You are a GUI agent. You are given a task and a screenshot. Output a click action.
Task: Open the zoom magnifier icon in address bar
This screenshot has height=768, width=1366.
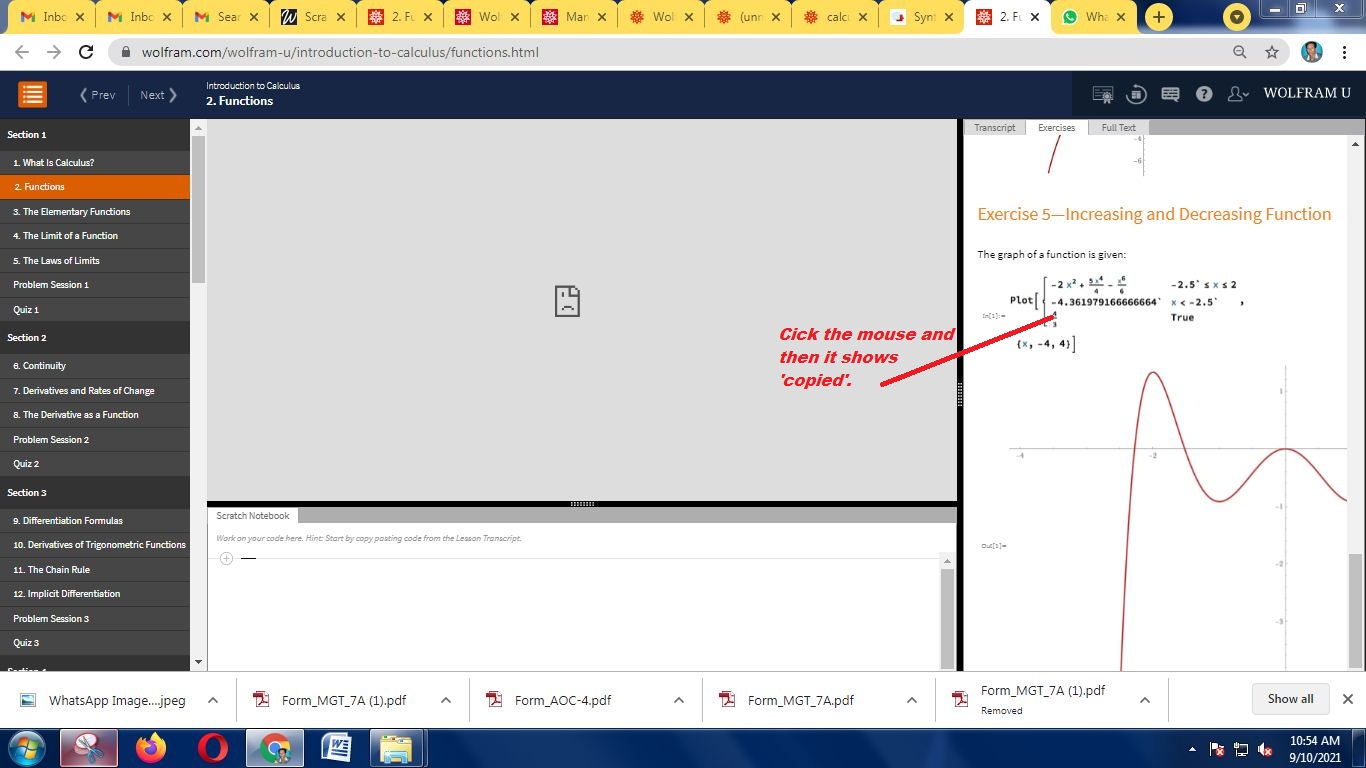(x=1240, y=52)
